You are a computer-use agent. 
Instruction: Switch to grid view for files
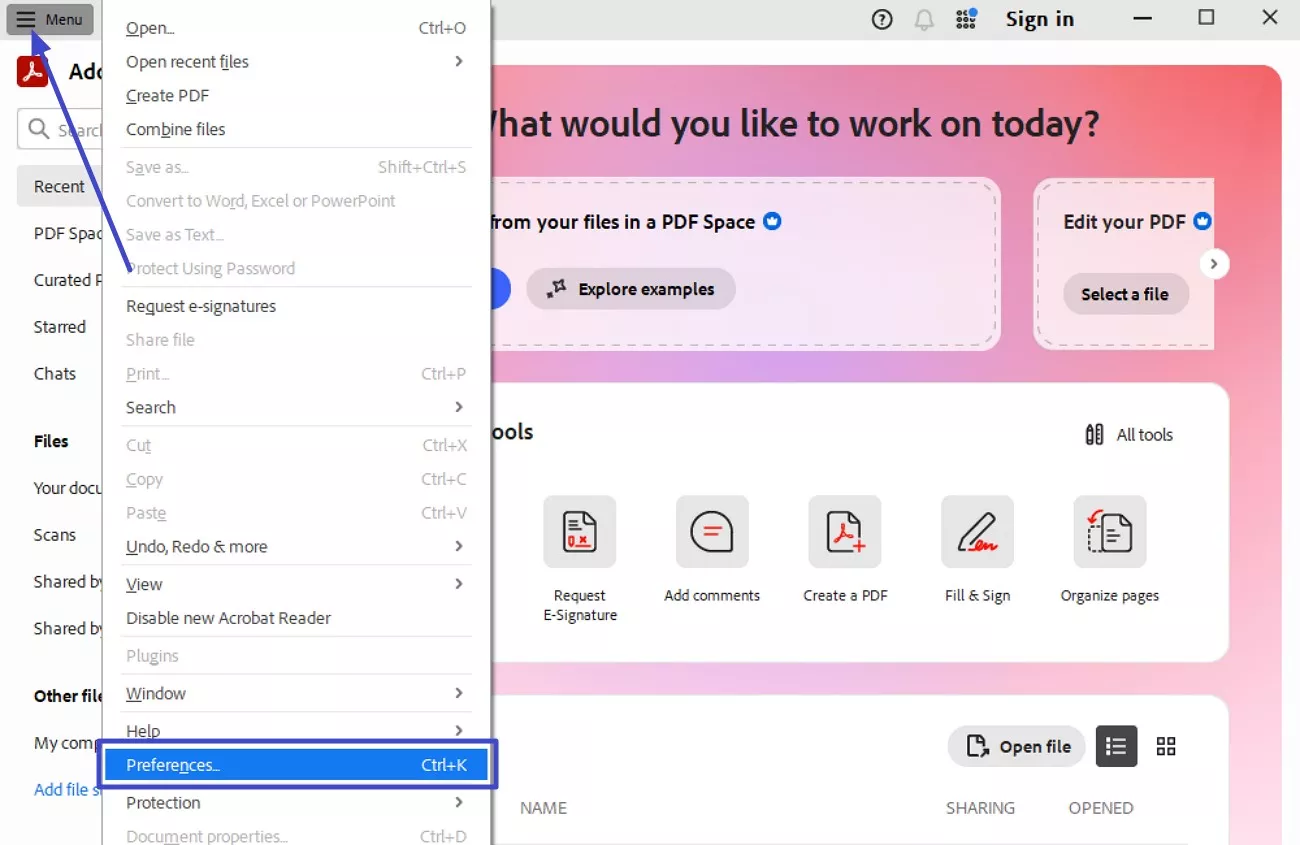(1165, 746)
